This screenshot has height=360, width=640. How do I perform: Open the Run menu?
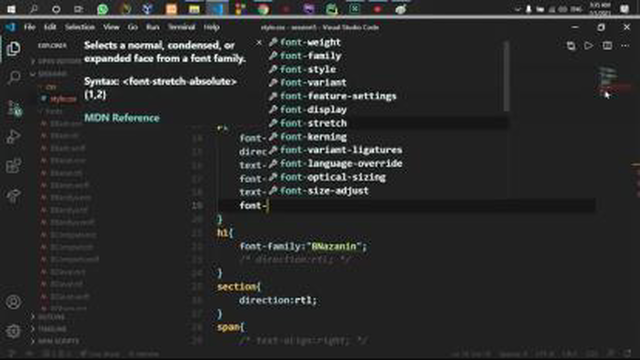pyautogui.click(x=153, y=27)
